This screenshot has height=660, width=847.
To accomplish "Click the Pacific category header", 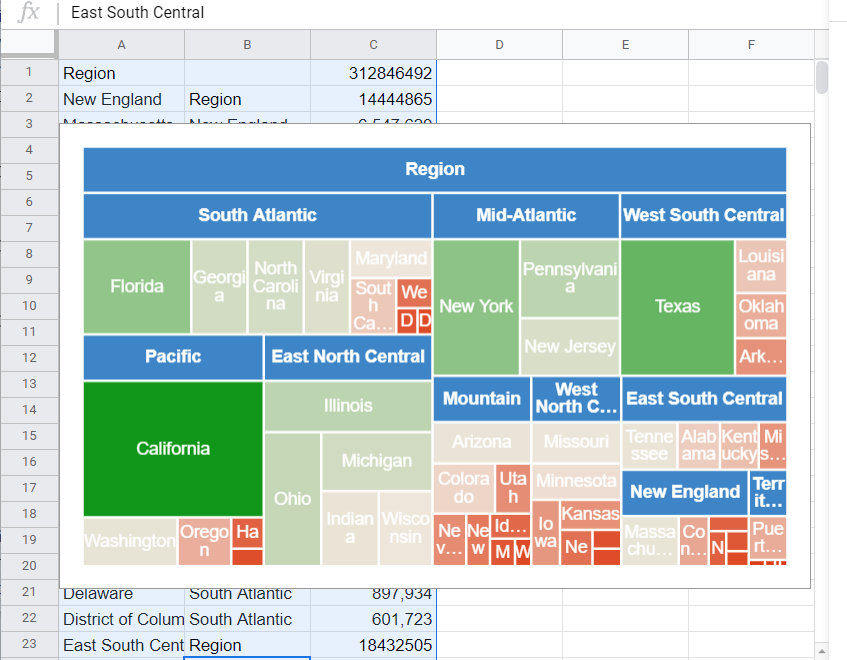I will click(x=172, y=357).
